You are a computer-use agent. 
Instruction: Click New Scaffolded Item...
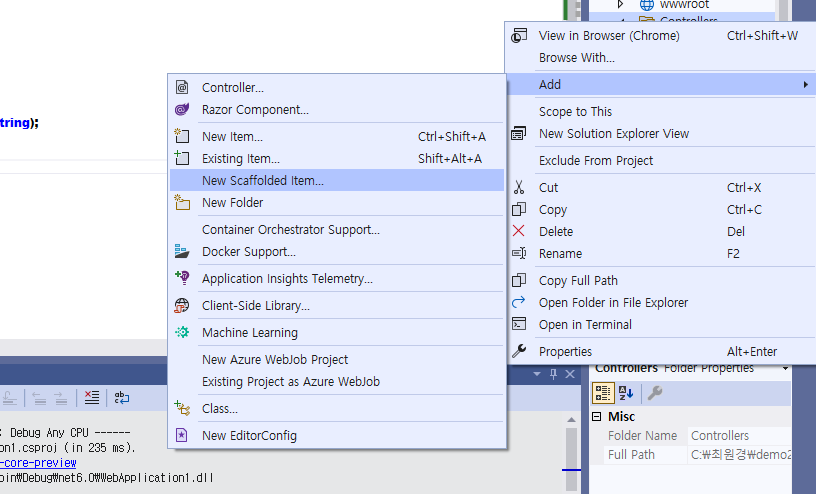click(337, 180)
